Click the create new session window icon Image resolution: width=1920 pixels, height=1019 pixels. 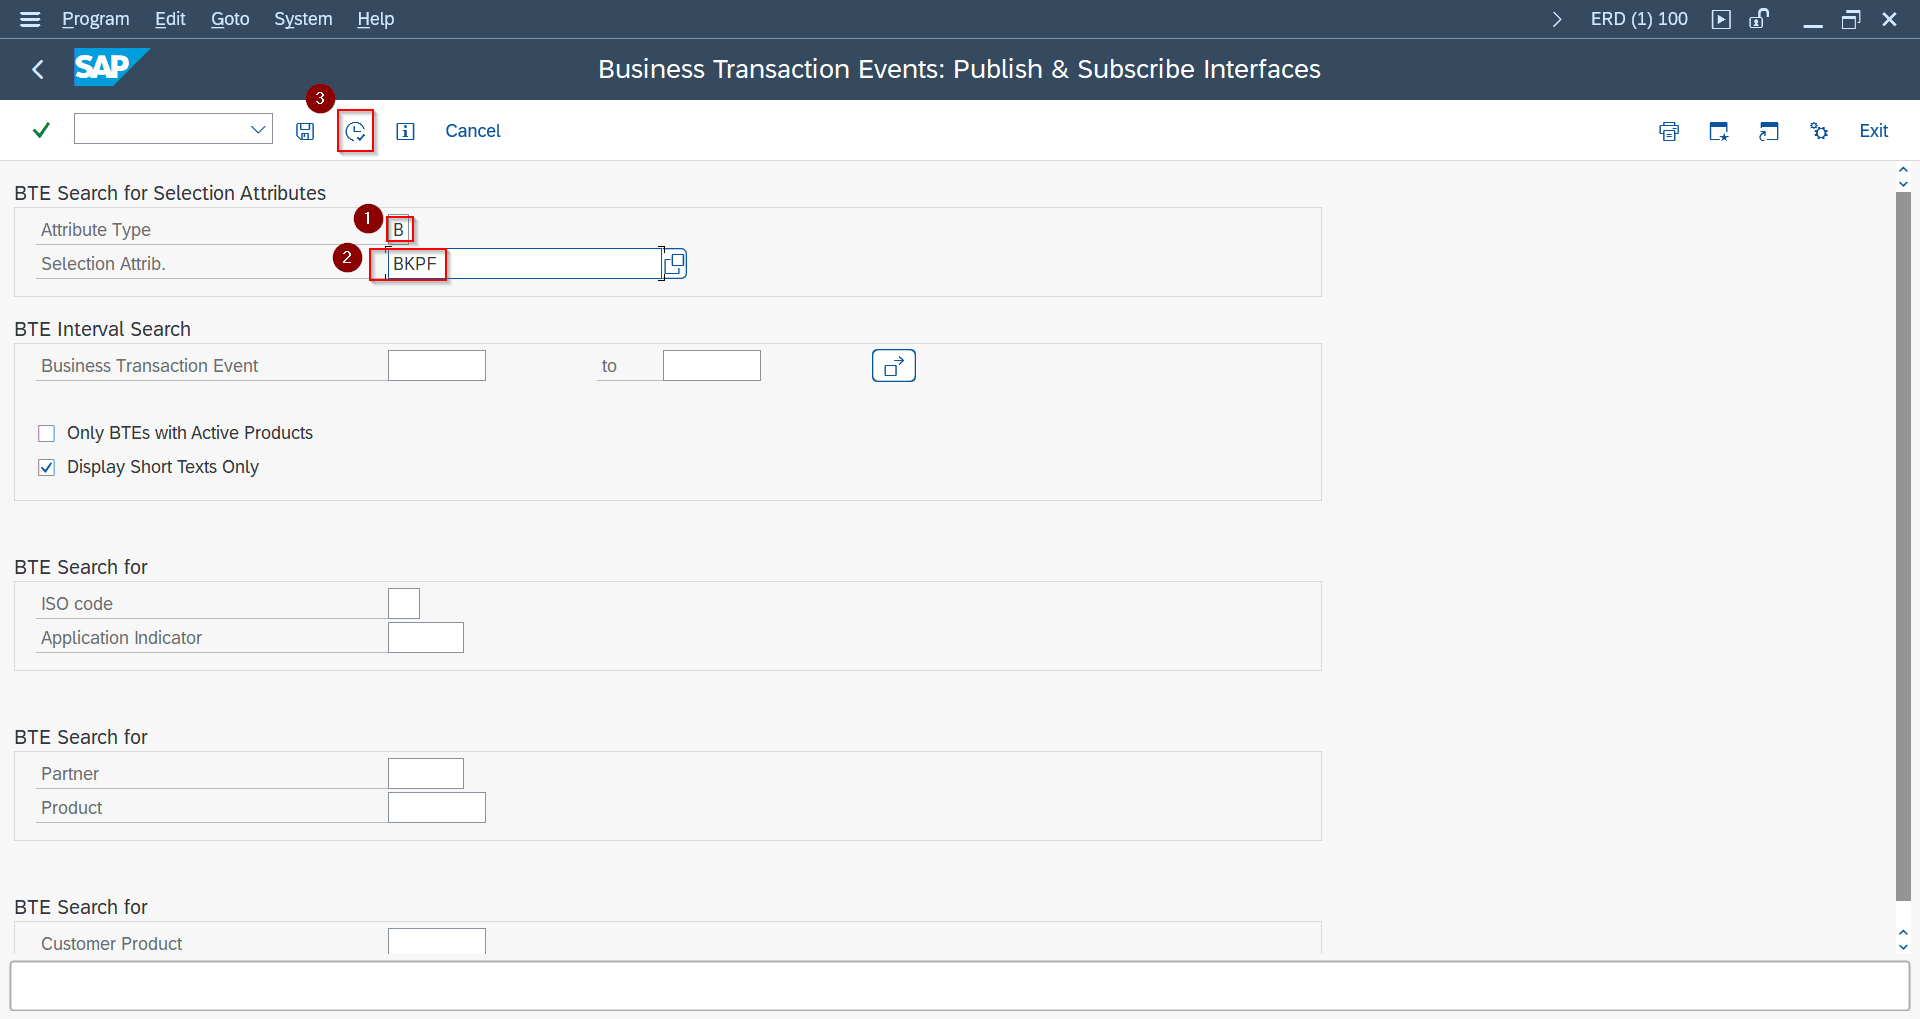[1719, 131]
